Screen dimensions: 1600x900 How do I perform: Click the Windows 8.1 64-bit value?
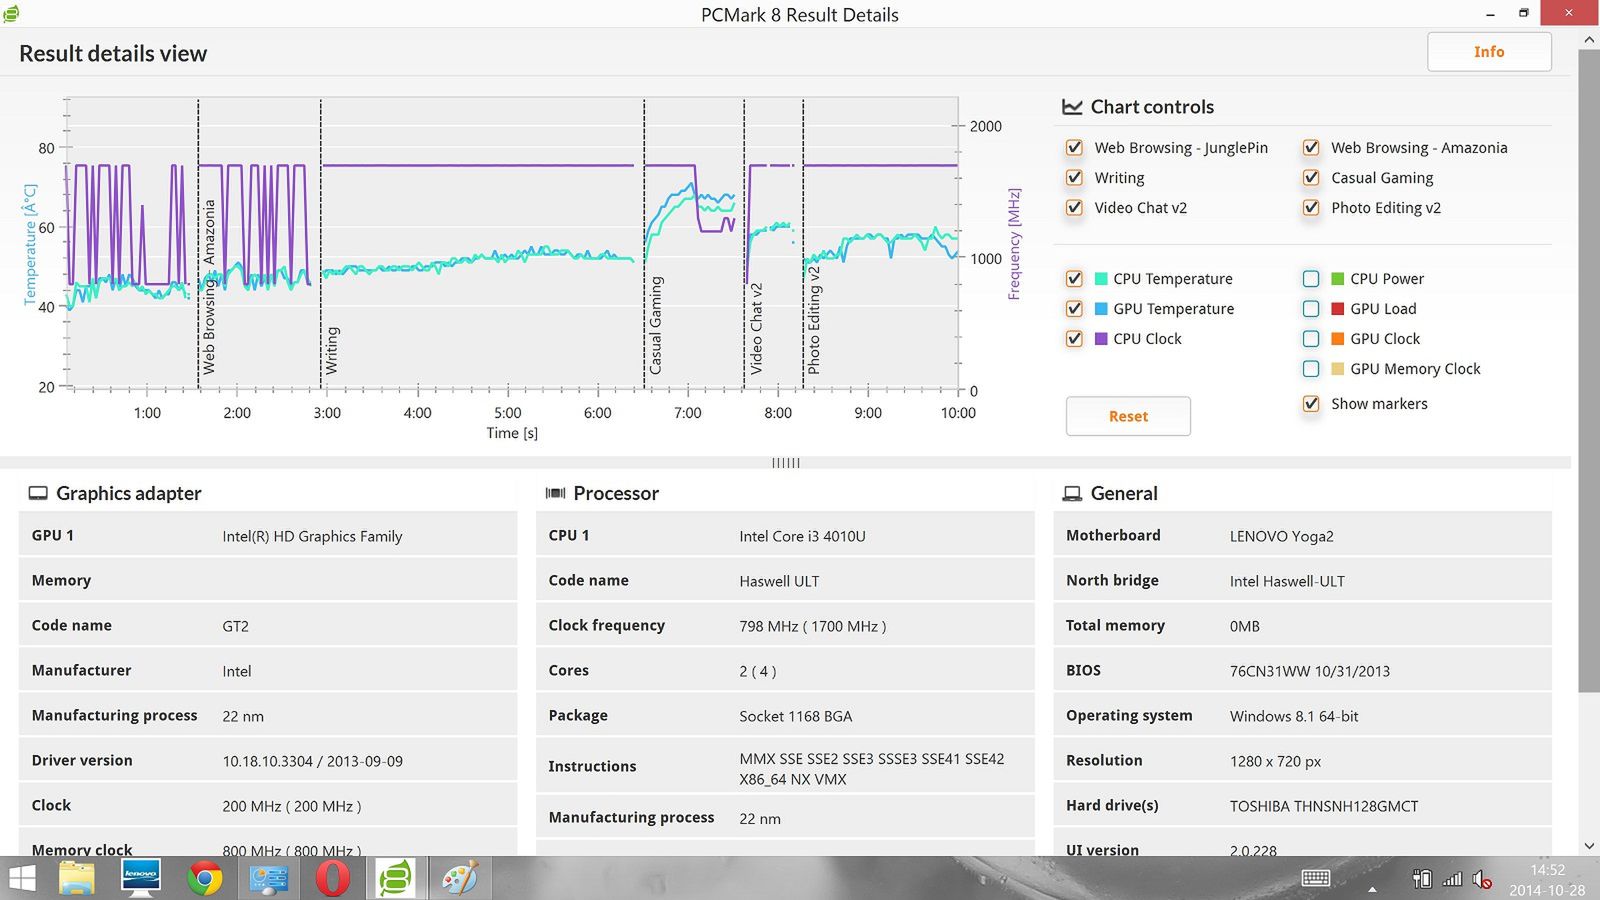coord(1294,716)
